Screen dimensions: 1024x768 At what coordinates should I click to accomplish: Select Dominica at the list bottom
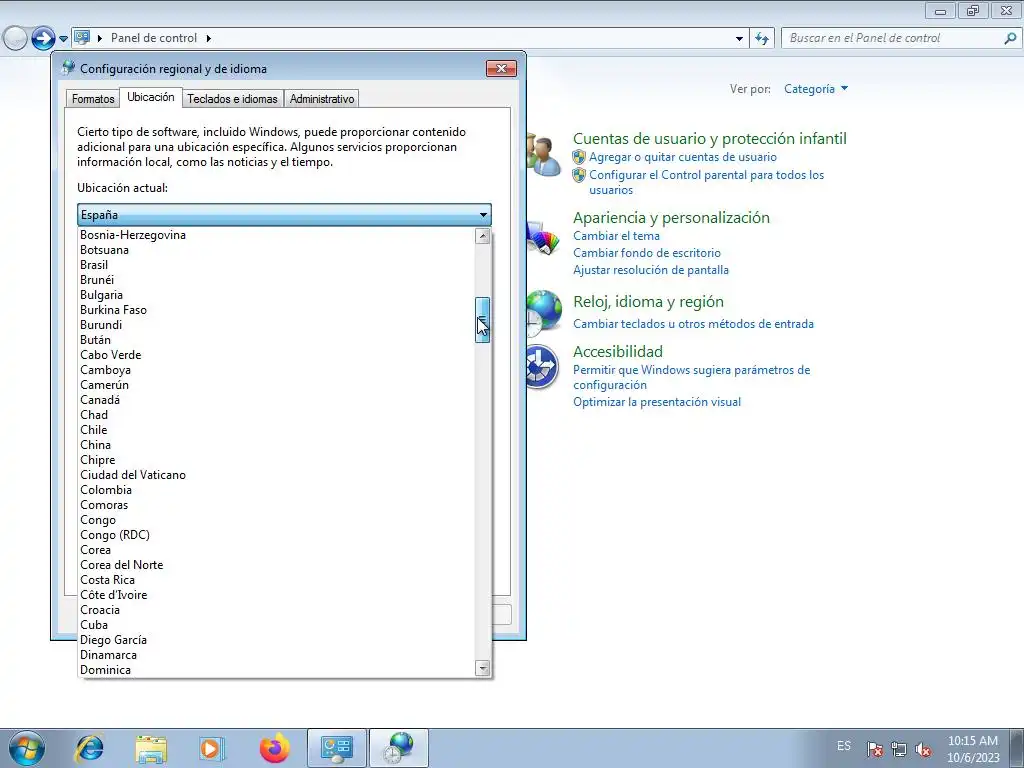pos(276,671)
